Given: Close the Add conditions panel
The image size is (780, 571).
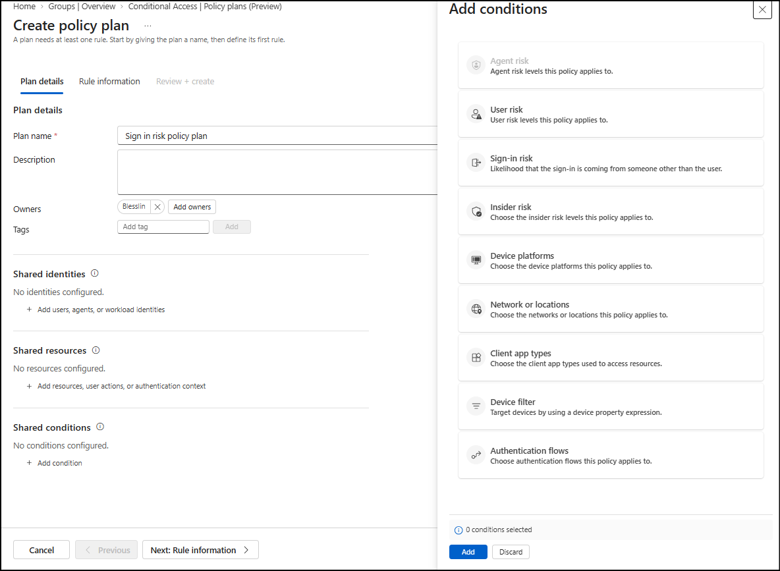Looking at the screenshot, I should 762,9.
